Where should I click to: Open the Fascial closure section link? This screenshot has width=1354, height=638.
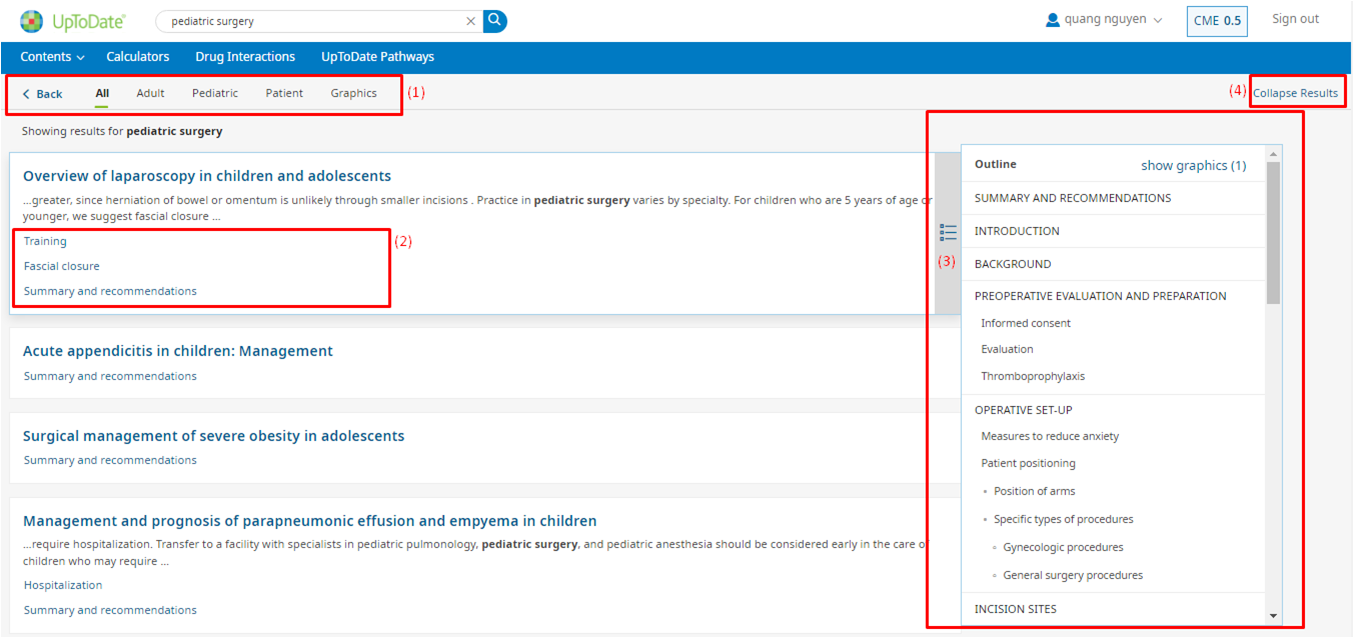click(x=62, y=266)
